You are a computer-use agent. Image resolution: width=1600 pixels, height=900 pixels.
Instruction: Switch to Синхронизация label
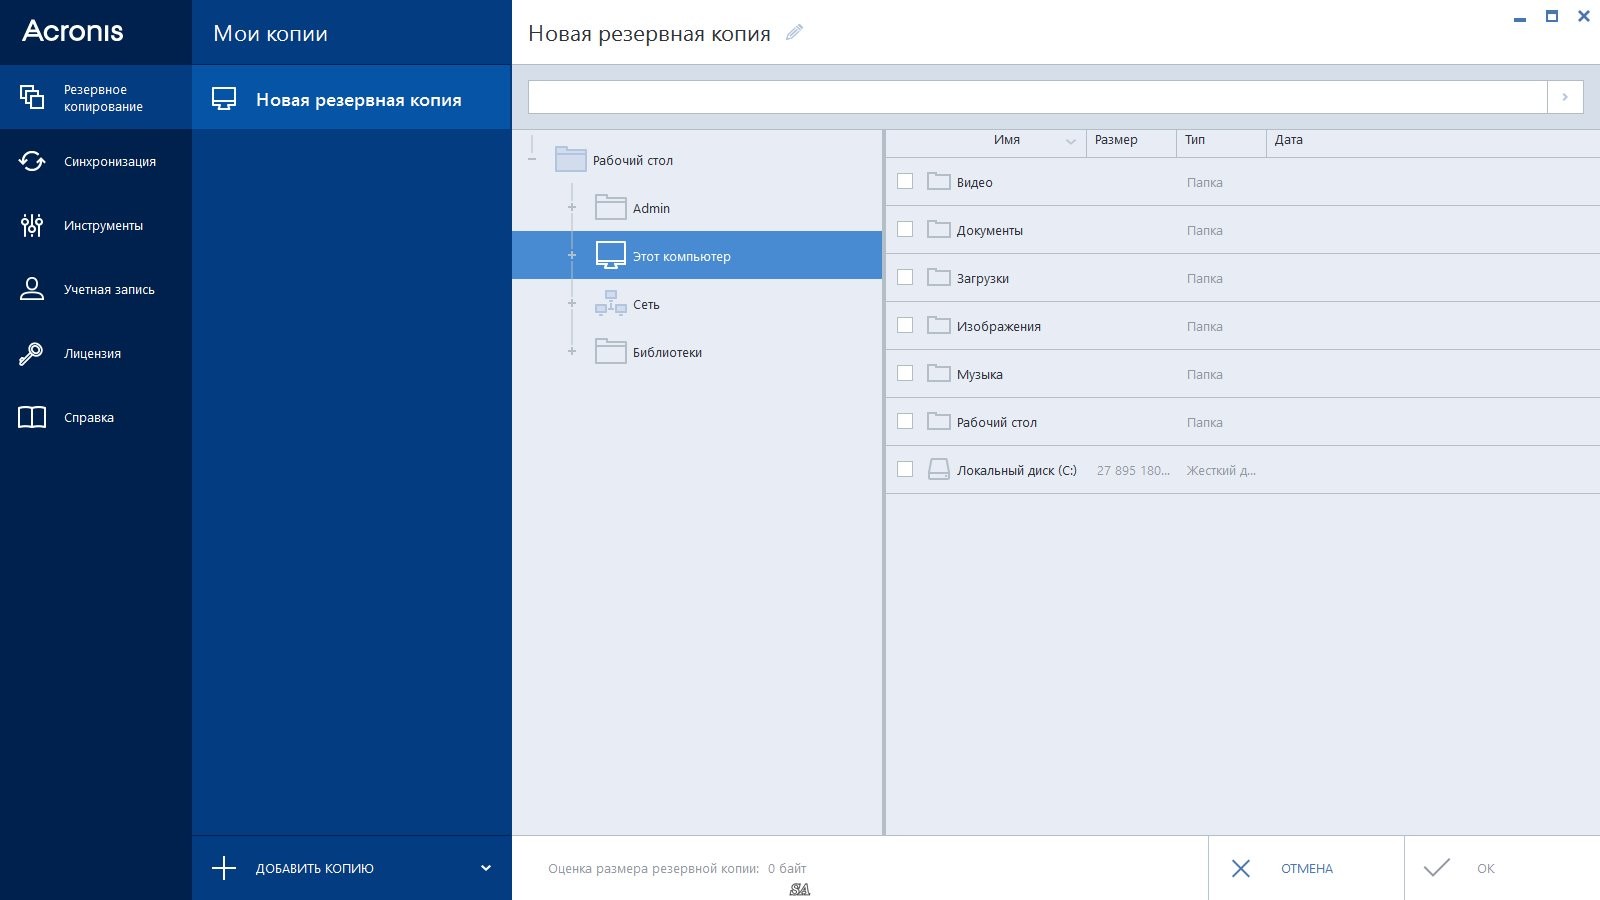pos(110,161)
